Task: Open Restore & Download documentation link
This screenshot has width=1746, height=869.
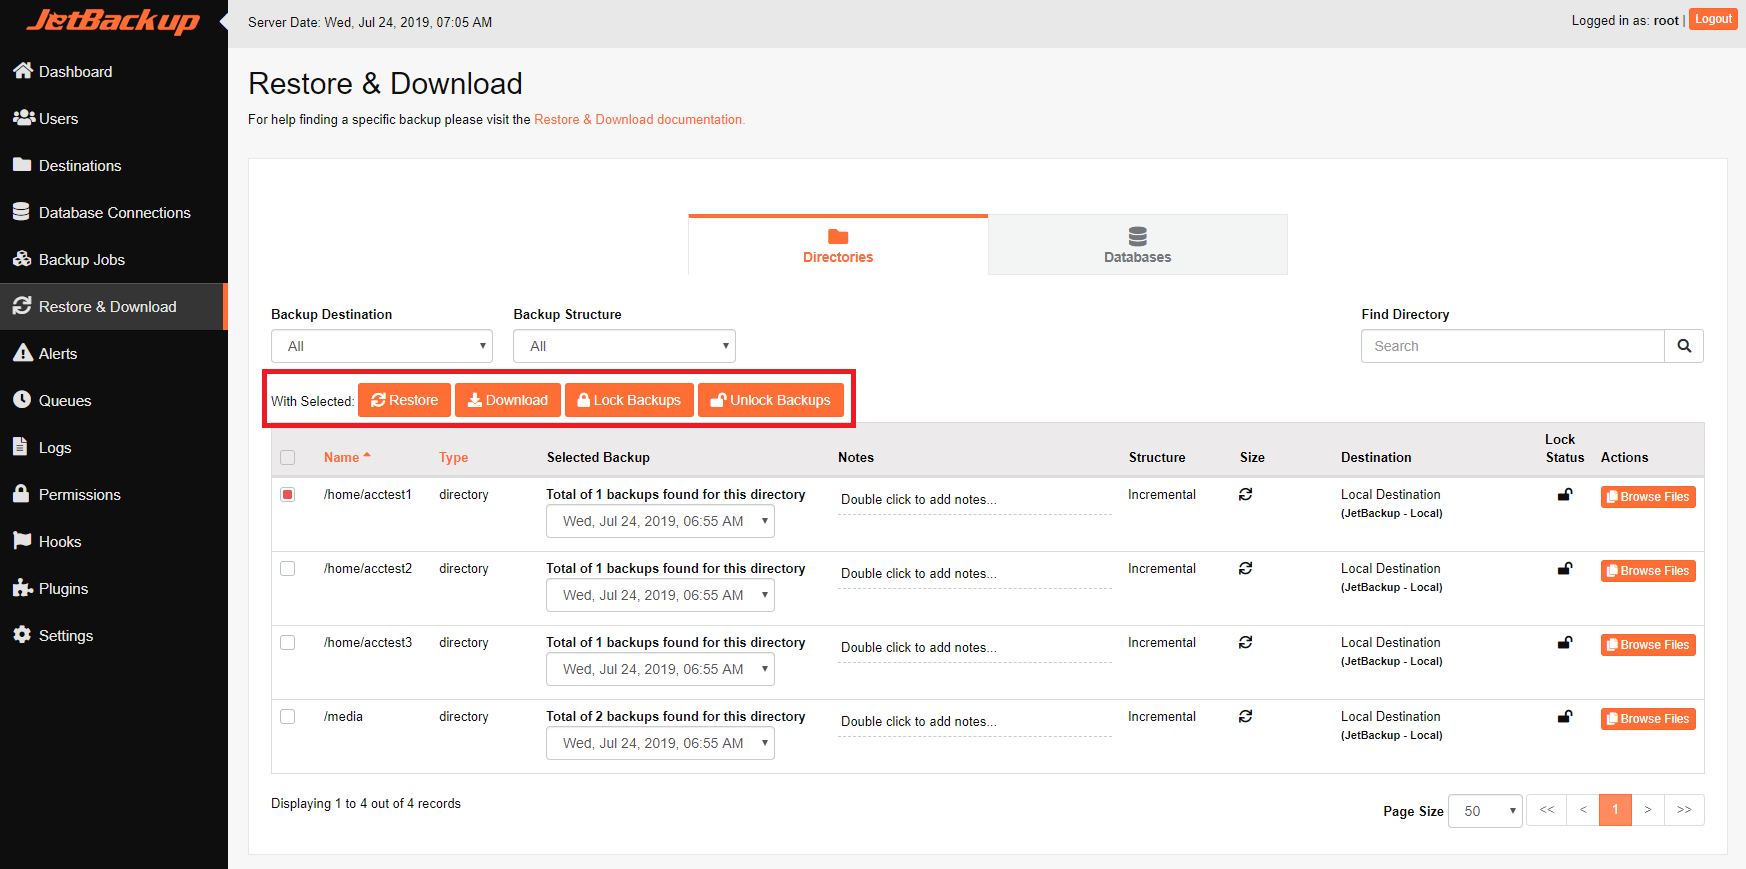Action: 639,119
